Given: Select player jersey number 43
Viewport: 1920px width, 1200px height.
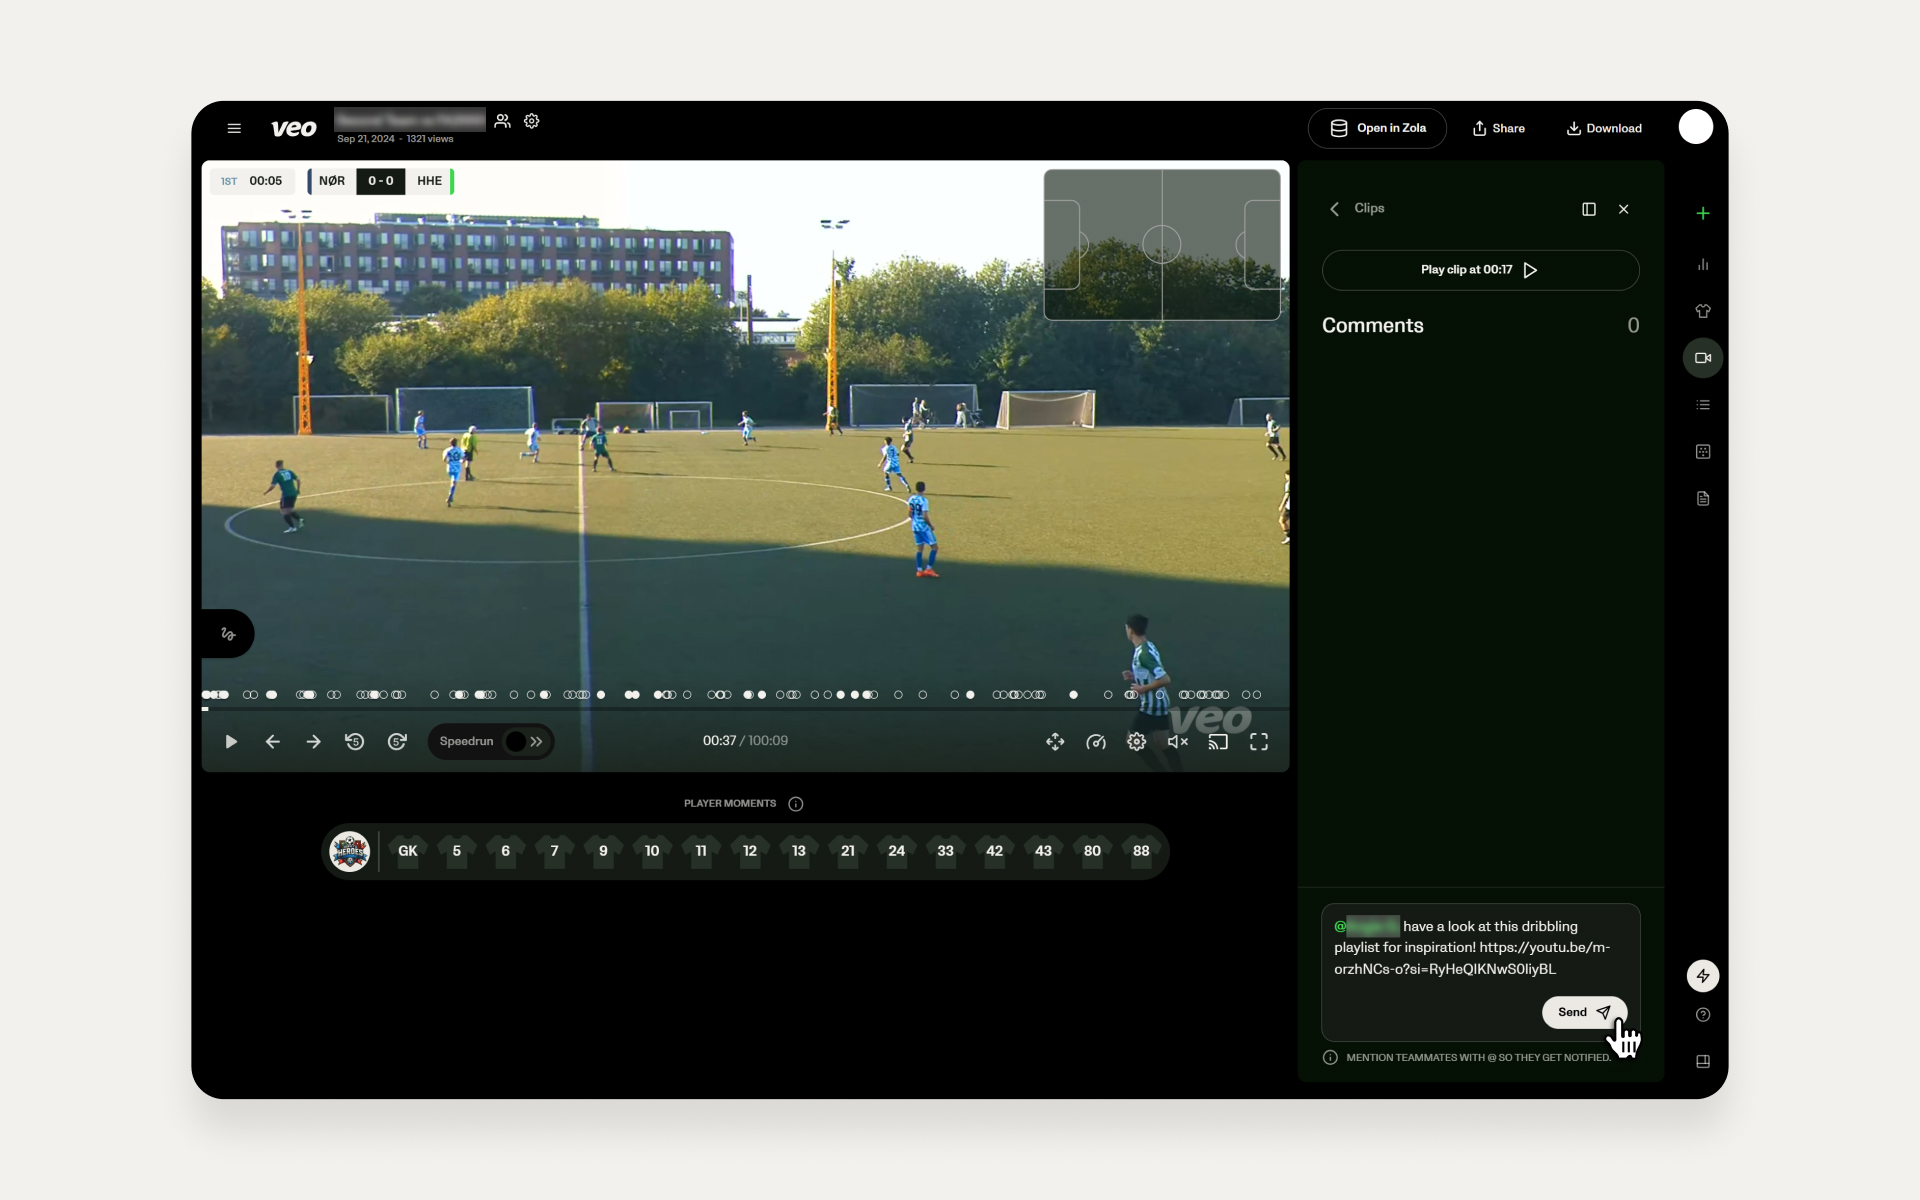Looking at the screenshot, I should pos(1043,852).
